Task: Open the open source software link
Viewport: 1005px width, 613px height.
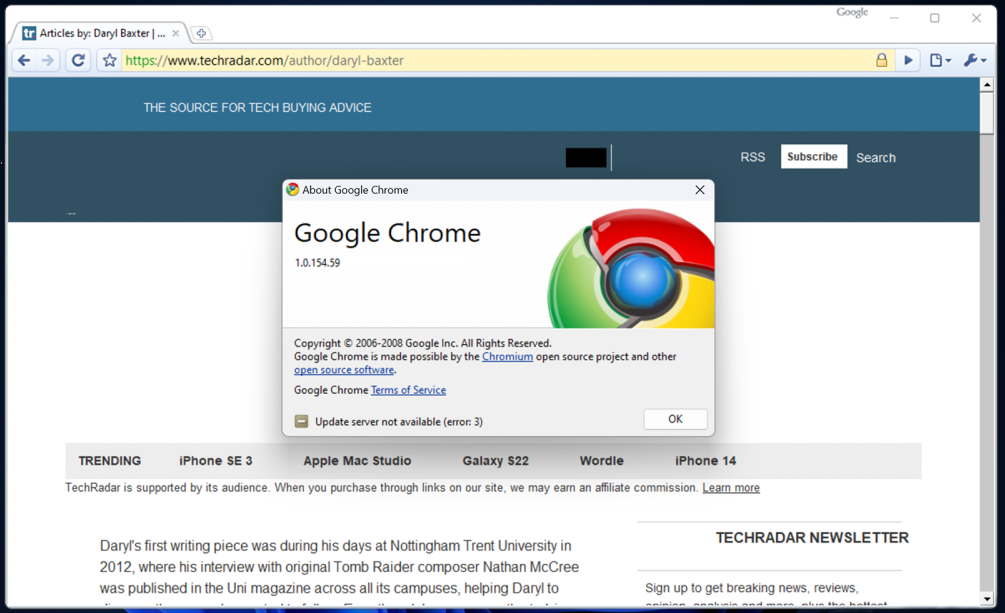Action: [x=344, y=370]
